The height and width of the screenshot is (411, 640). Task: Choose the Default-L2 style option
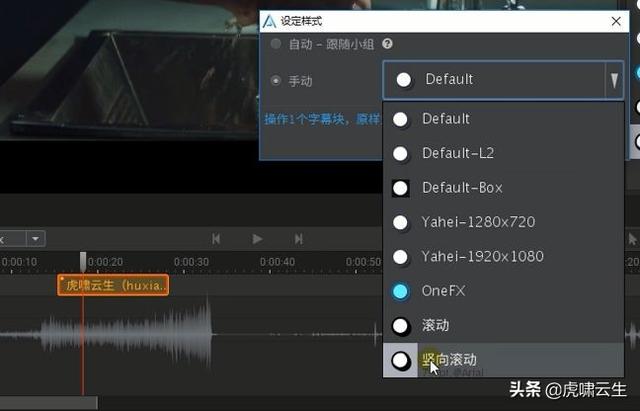[x=503, y=153]
